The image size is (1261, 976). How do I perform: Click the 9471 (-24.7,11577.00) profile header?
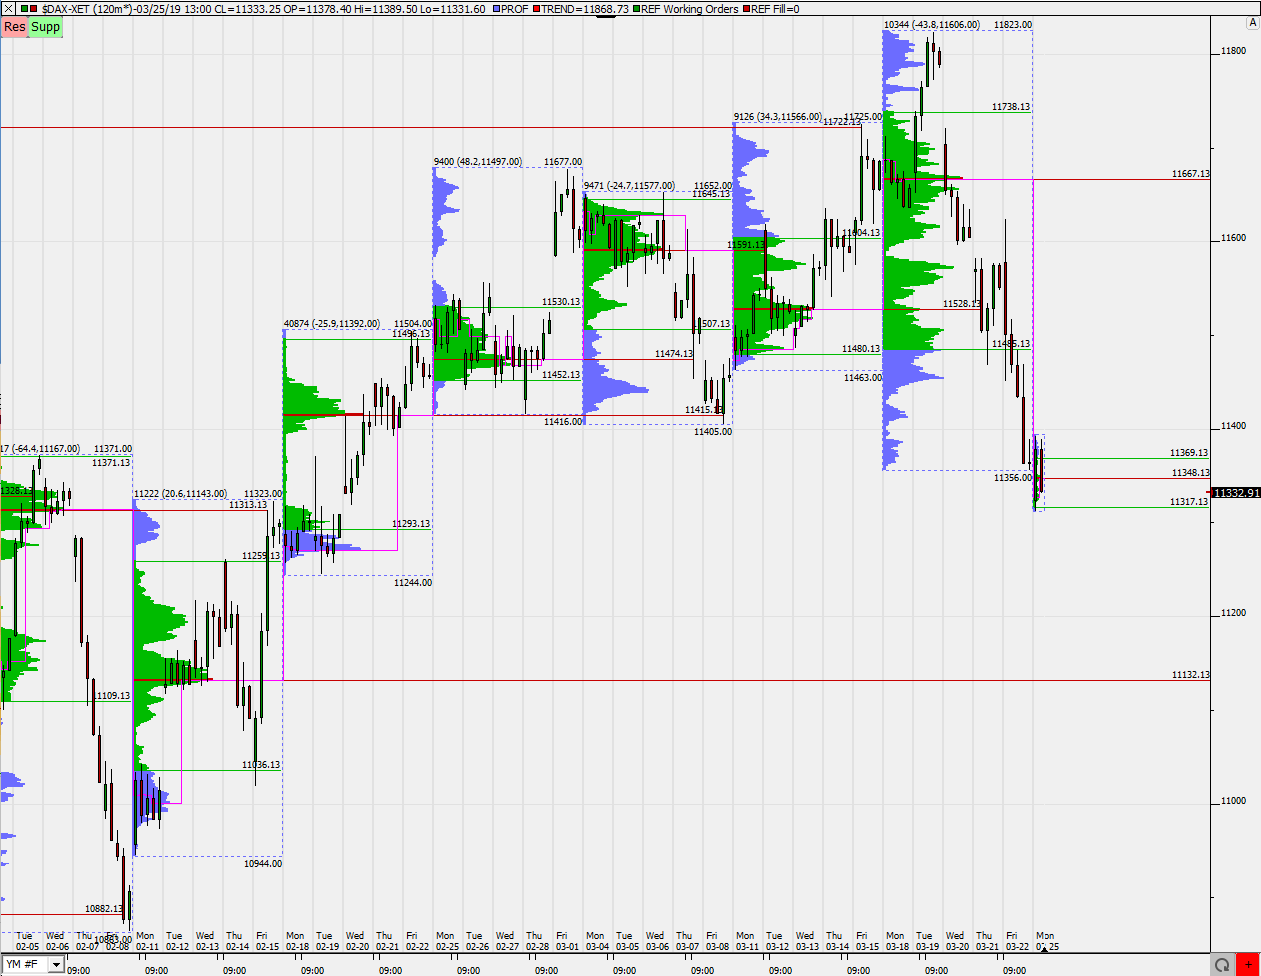coord(629,186)
